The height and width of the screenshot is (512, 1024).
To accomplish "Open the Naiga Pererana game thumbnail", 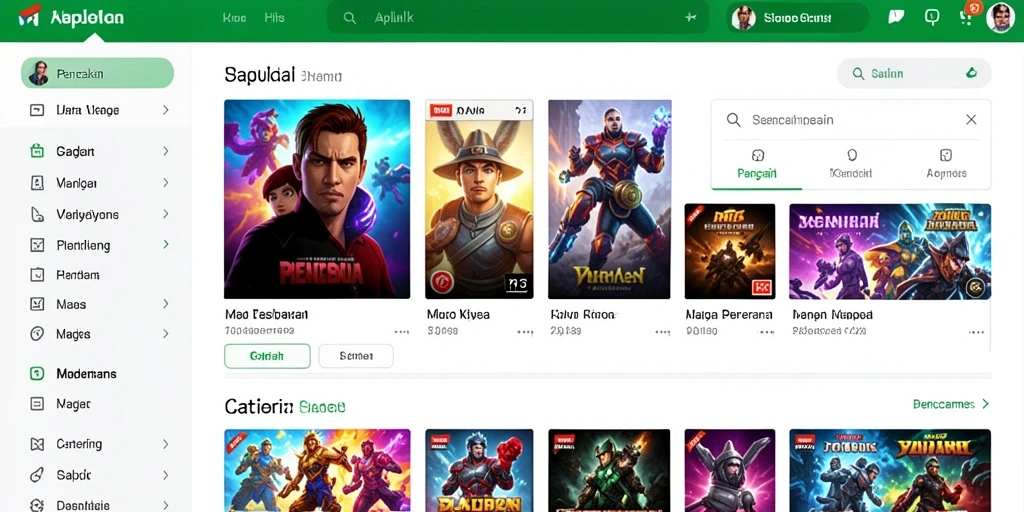I will tap(729, 251).
